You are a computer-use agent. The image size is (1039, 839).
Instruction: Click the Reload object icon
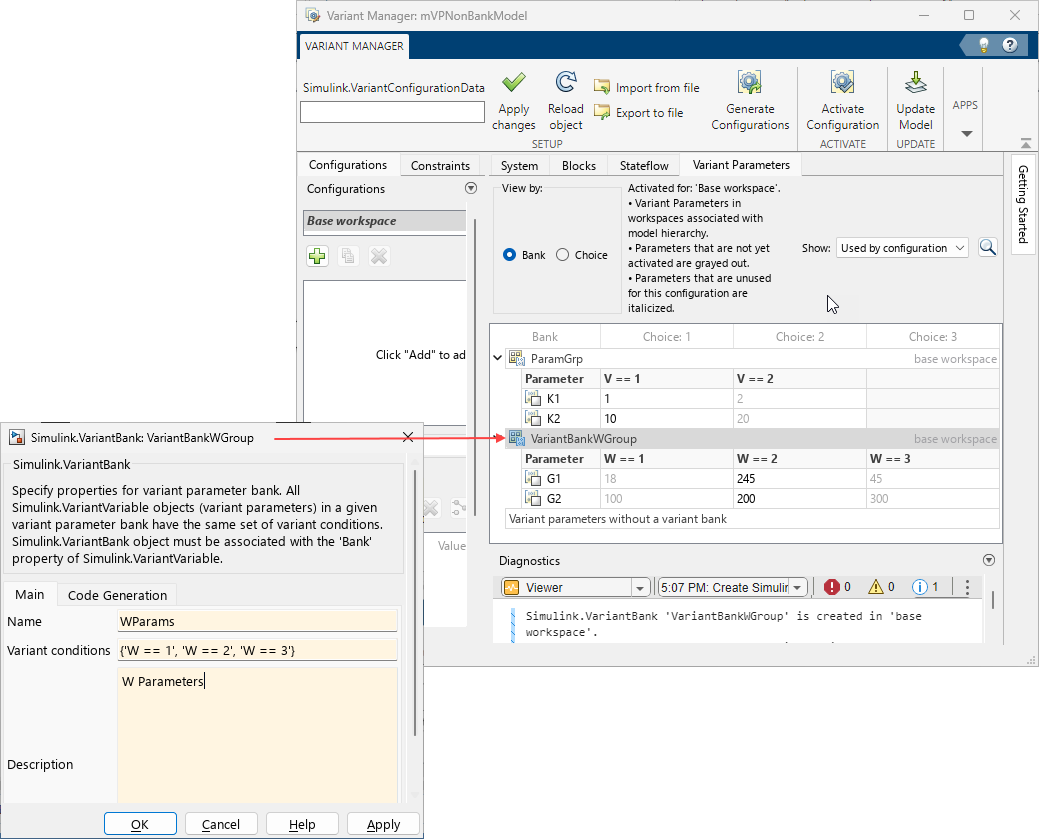[565, 83]
